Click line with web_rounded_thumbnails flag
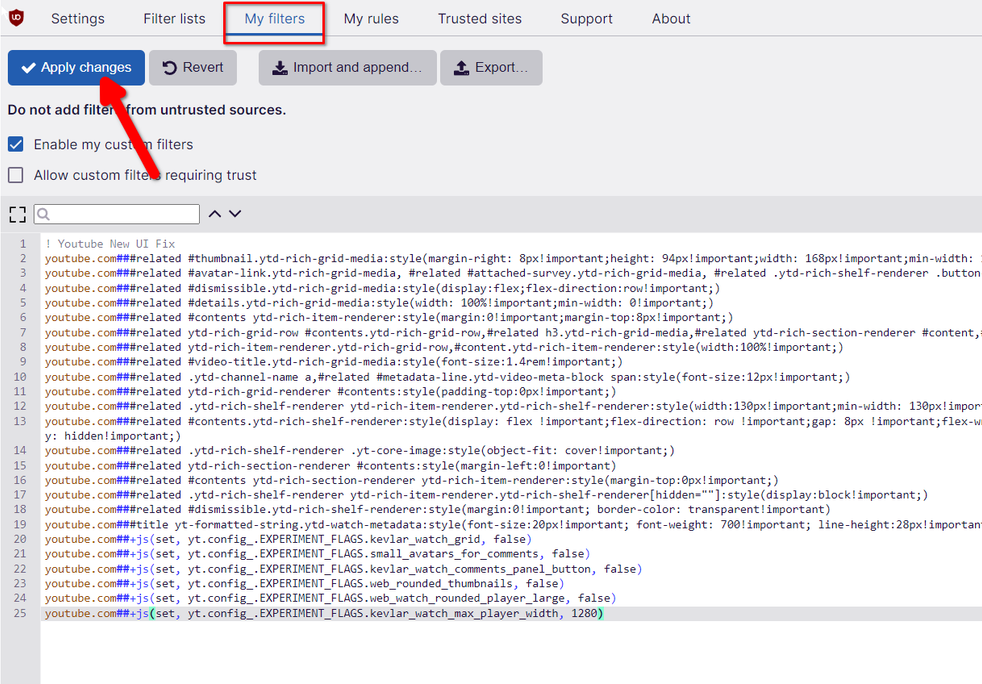The height and width of the screenshot is (684, 982). coord(304,583)
